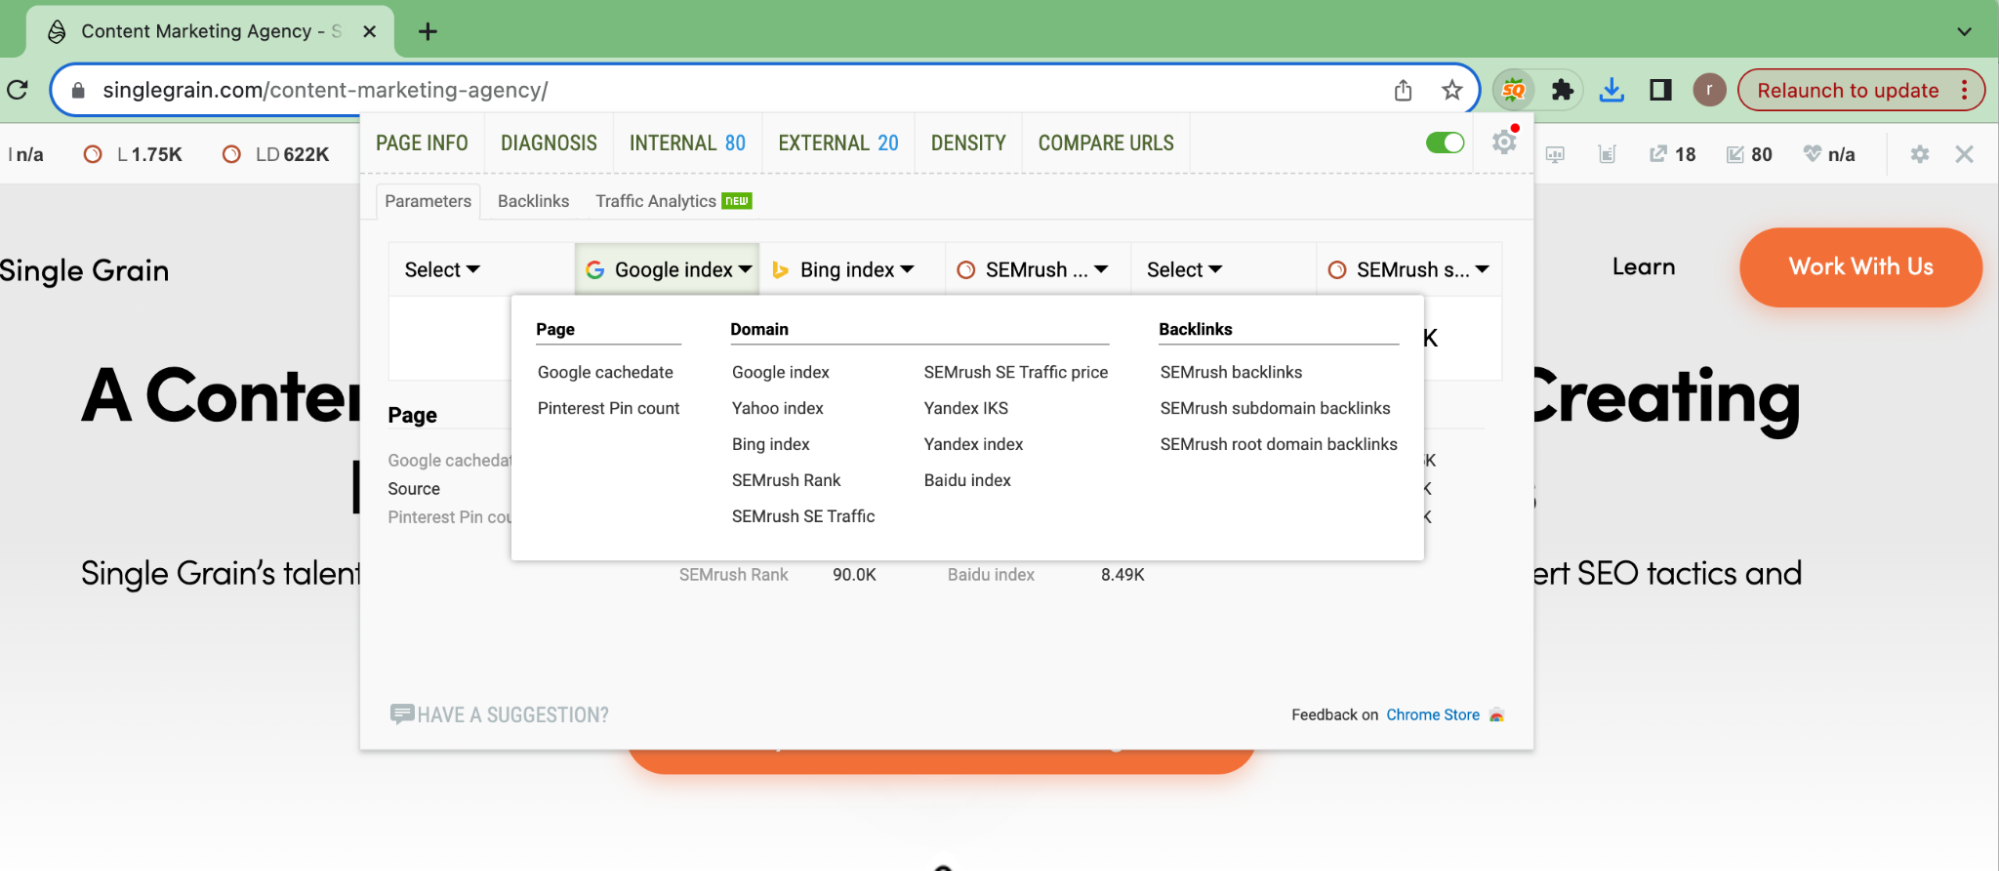The image size is (1999, 871).
Task: Open the Chrome extensions puzzle icon
Action: pos(1563,90)
